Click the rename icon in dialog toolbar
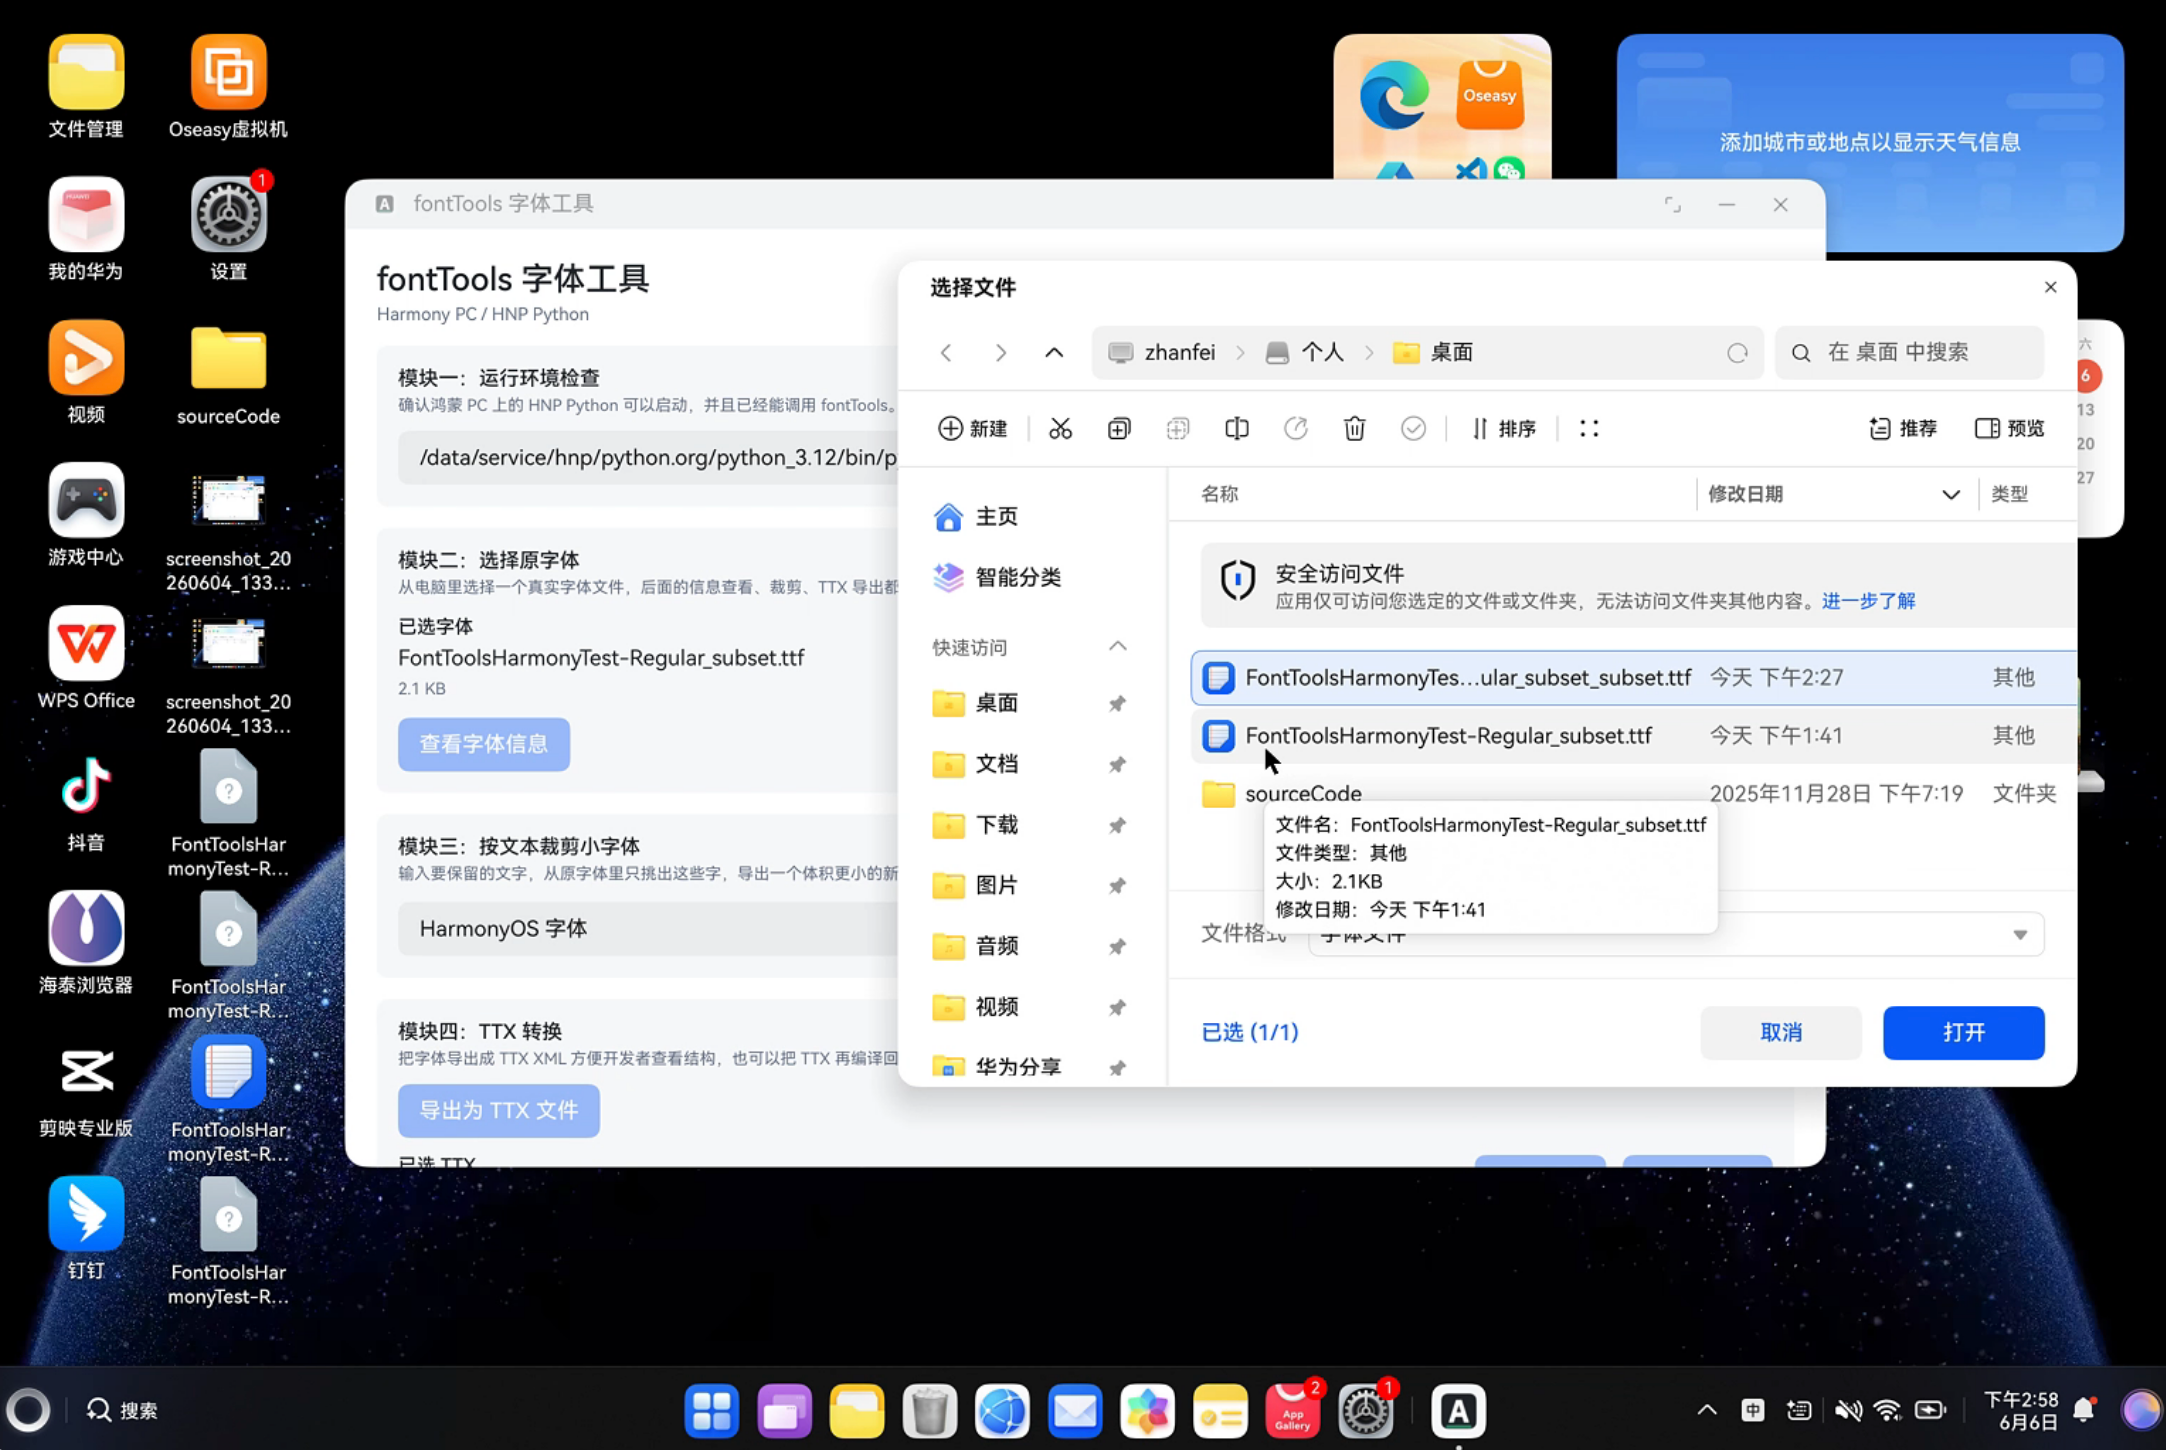 1237,429
